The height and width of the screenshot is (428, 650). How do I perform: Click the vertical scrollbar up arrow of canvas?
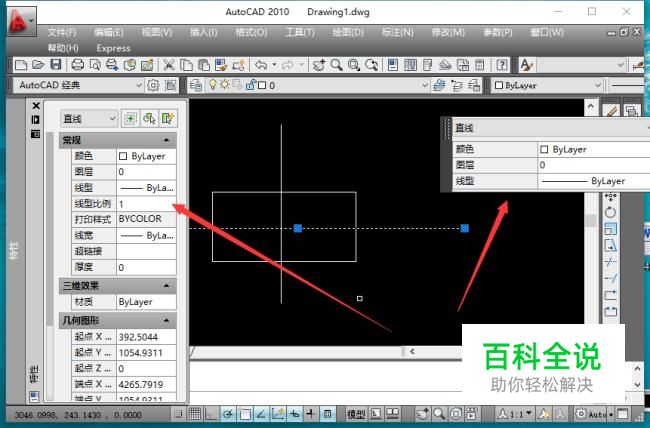pos(591,107)
